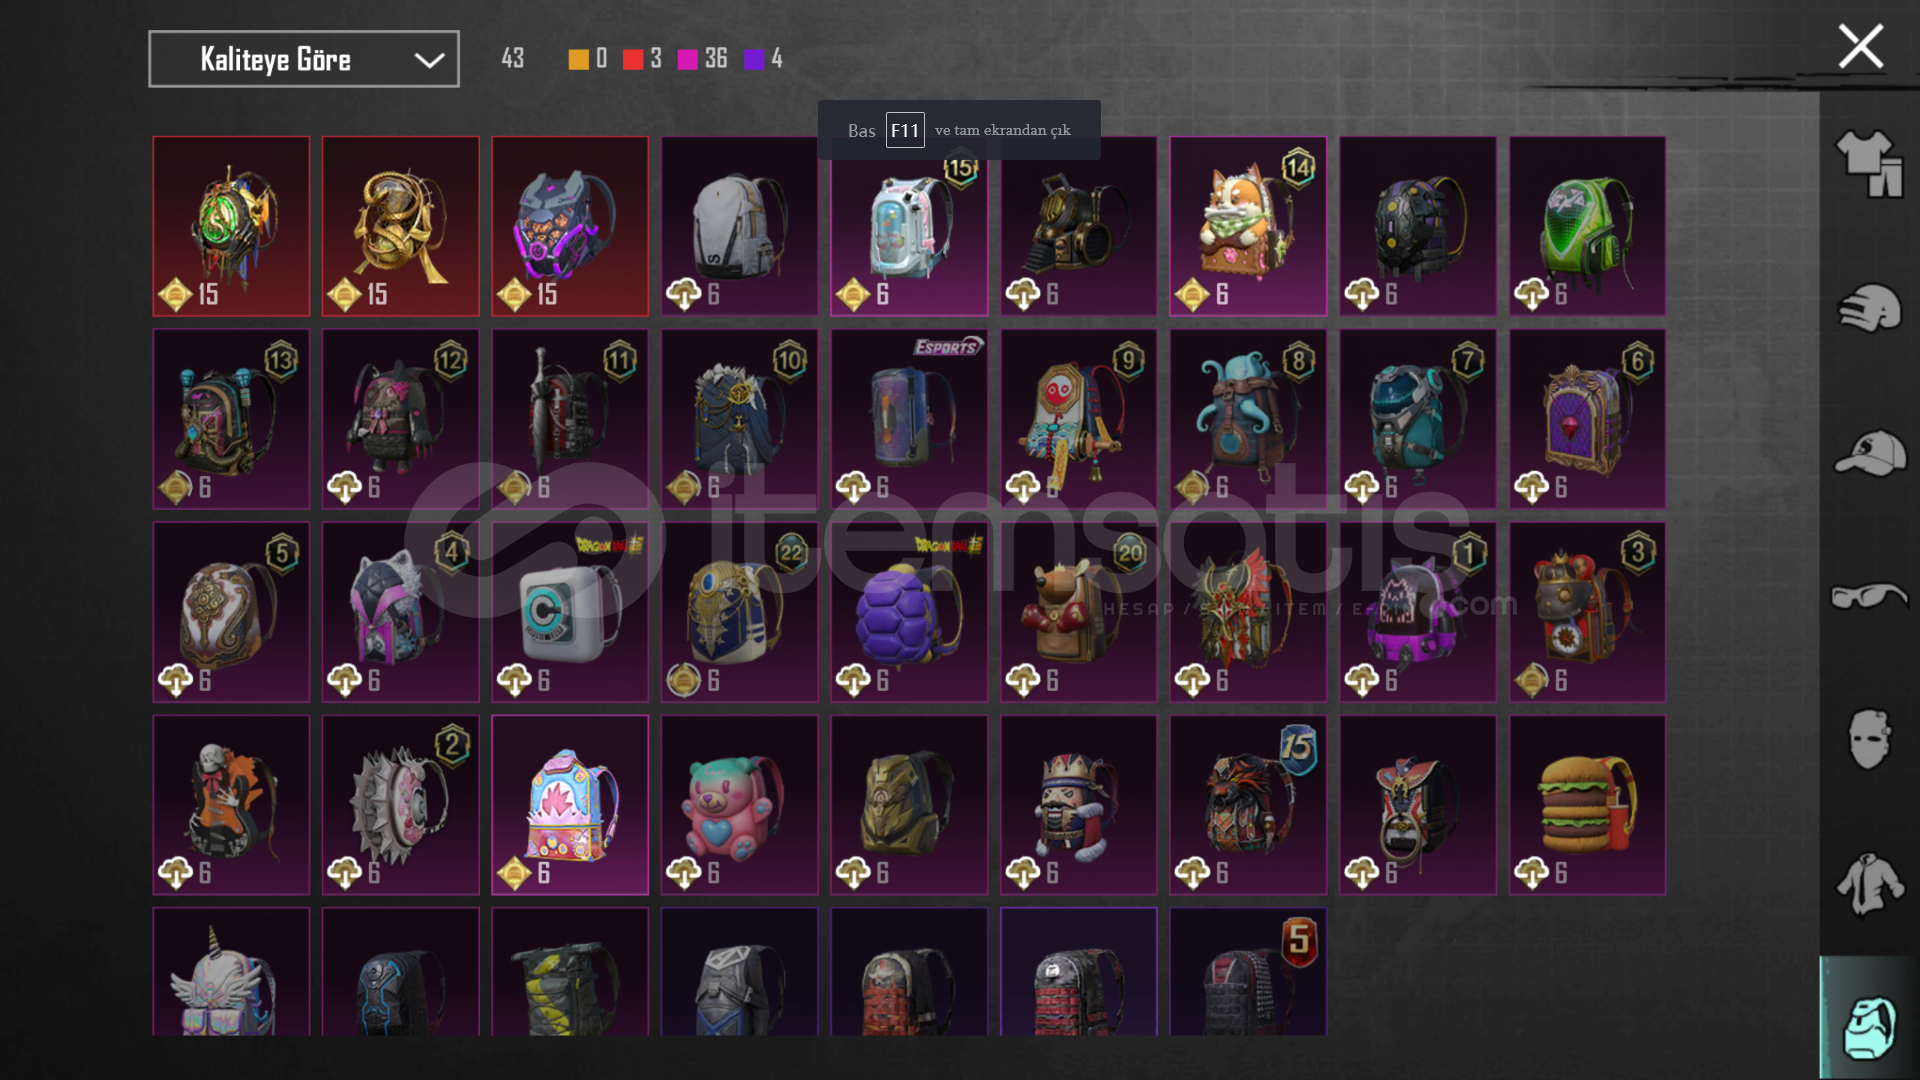Click the pink quality count swatch
1920x1080 pixels.
coord(688,59)
